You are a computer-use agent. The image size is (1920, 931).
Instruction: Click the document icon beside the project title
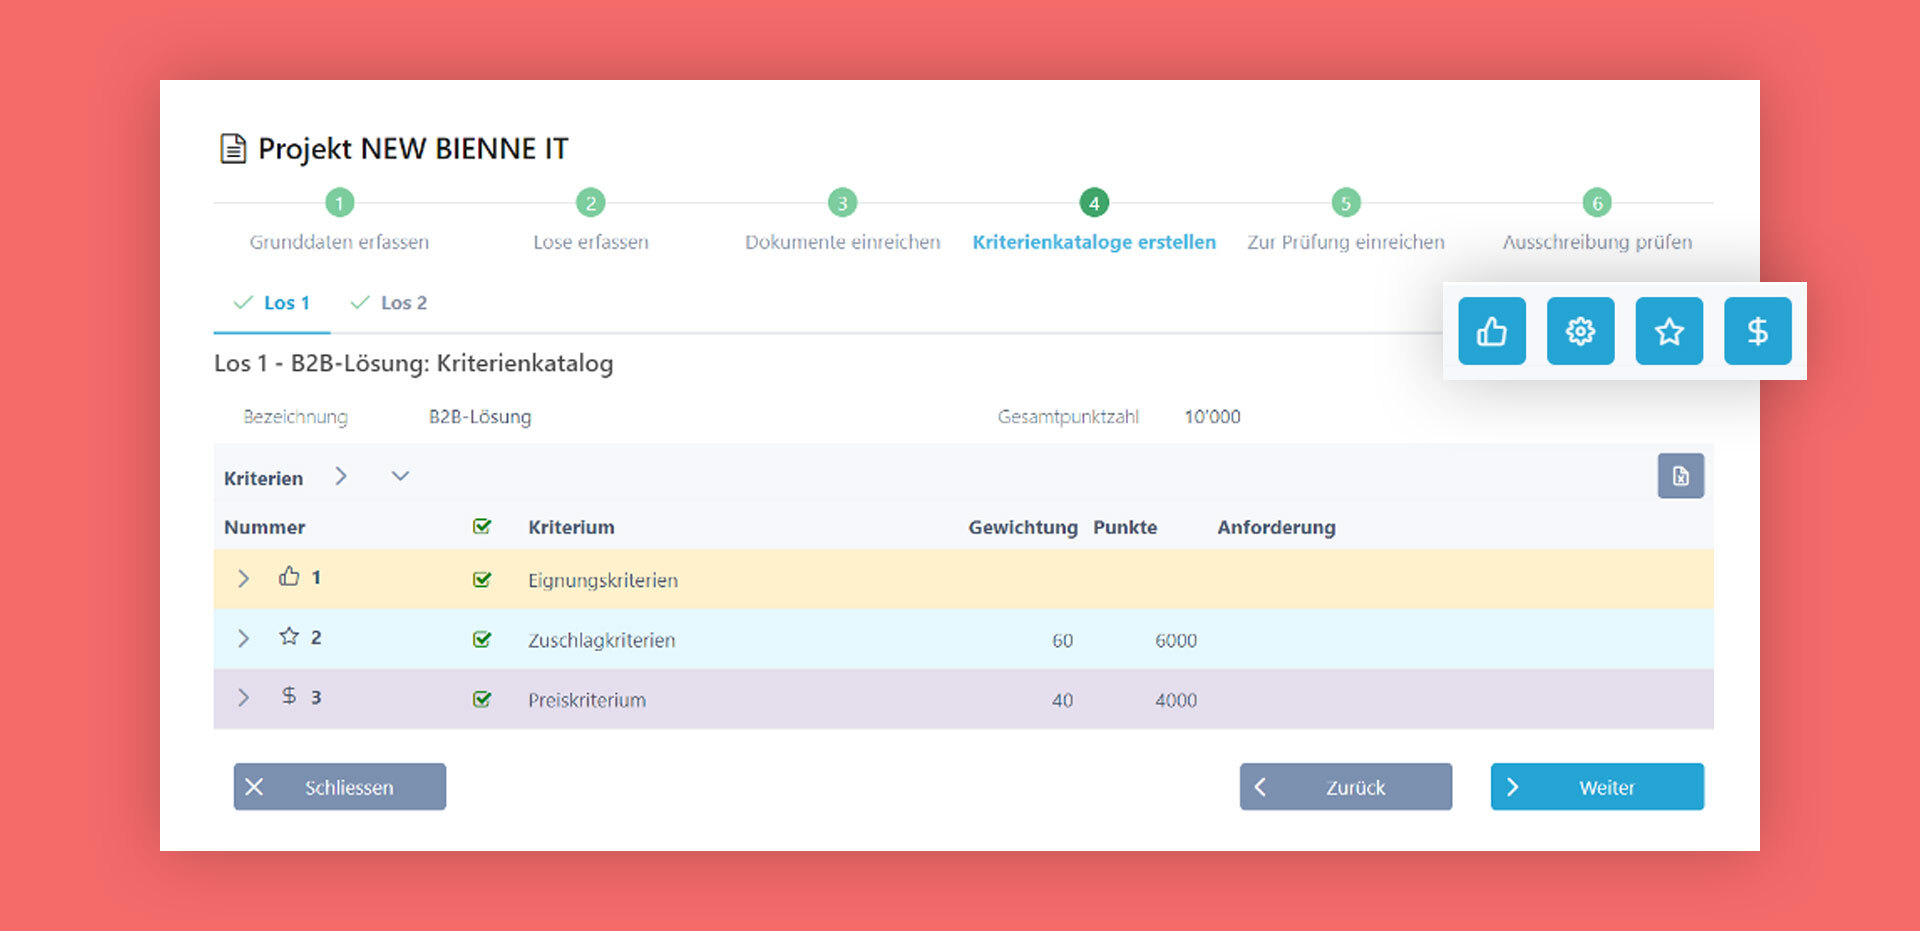233,148
